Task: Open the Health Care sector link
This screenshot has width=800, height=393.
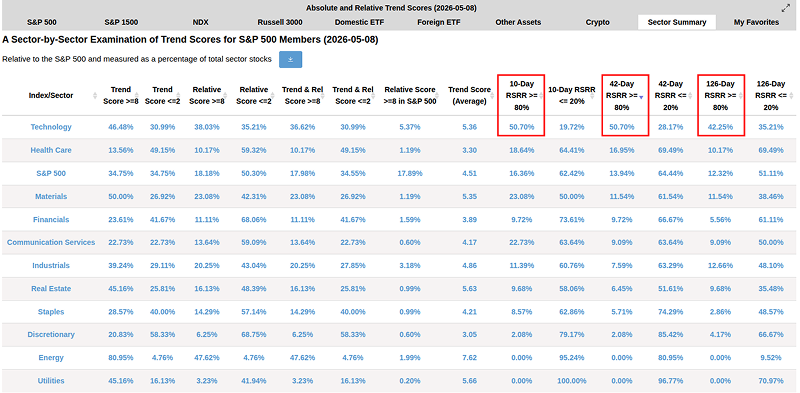Action: (x=51, y=150)
